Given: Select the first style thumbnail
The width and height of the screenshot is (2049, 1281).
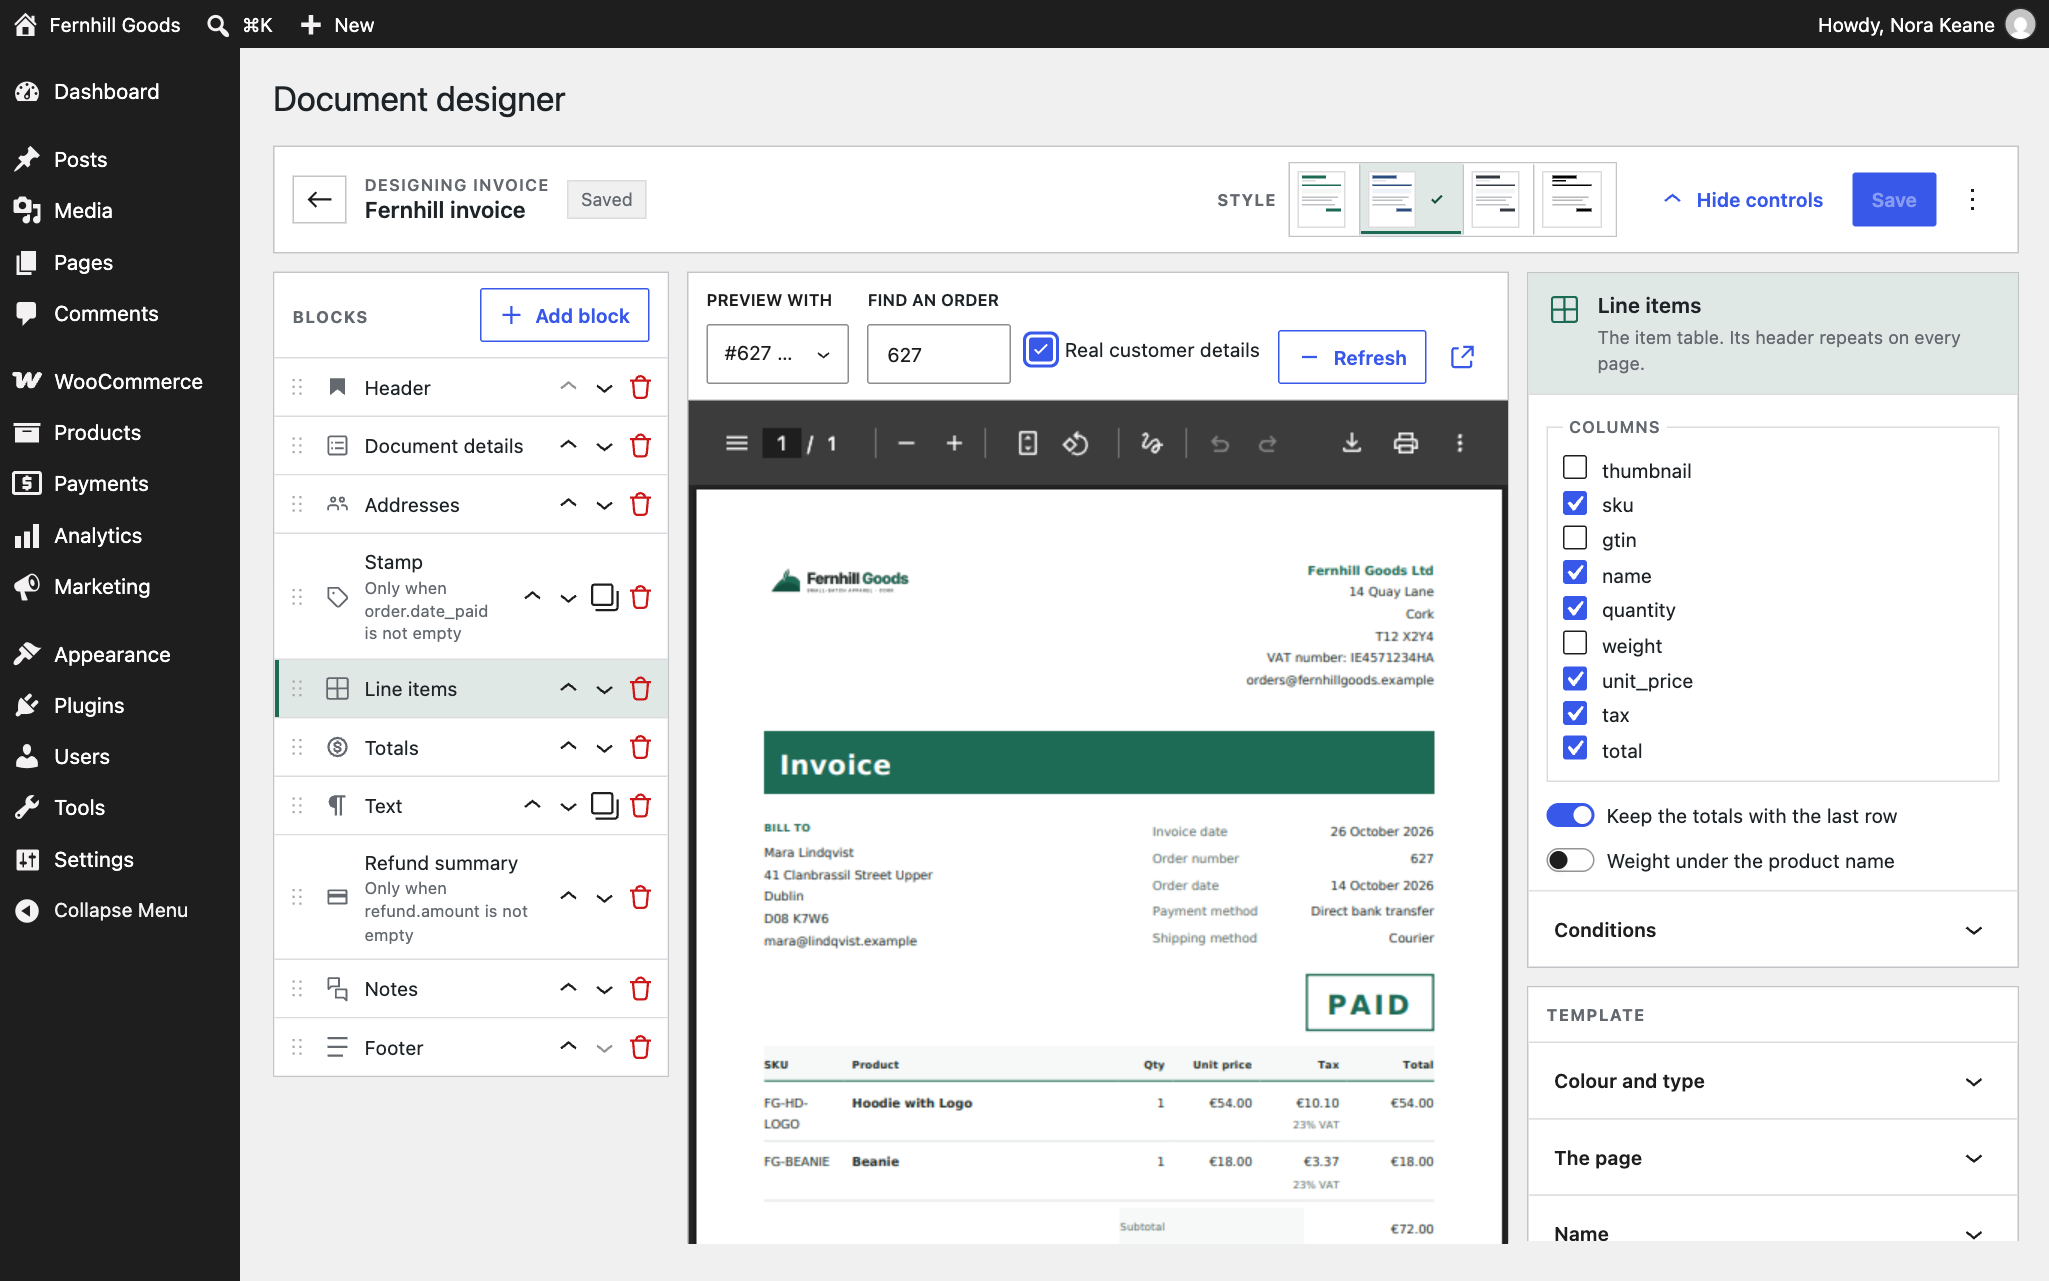Looking at the screenshot, I should [1322, 199].
